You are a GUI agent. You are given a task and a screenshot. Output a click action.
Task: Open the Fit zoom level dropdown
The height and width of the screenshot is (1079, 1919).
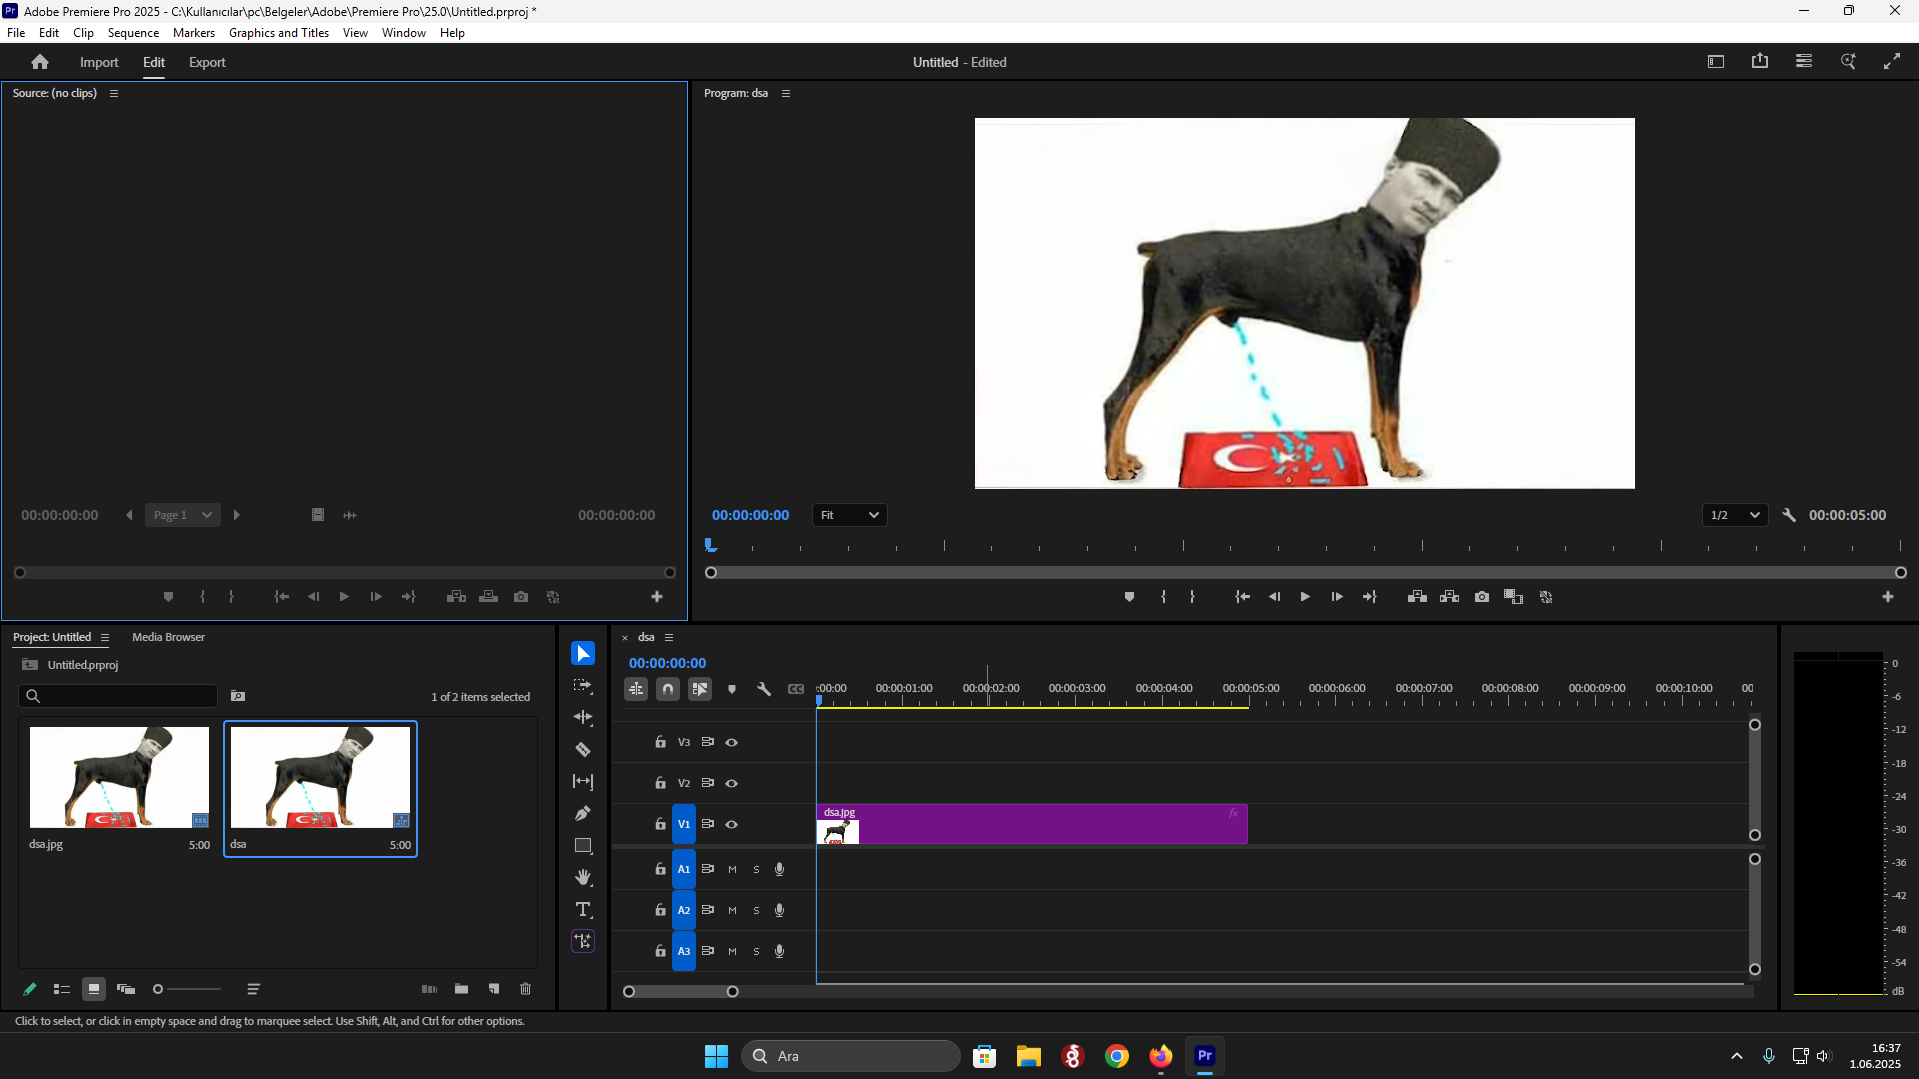(x=850, y=515)
